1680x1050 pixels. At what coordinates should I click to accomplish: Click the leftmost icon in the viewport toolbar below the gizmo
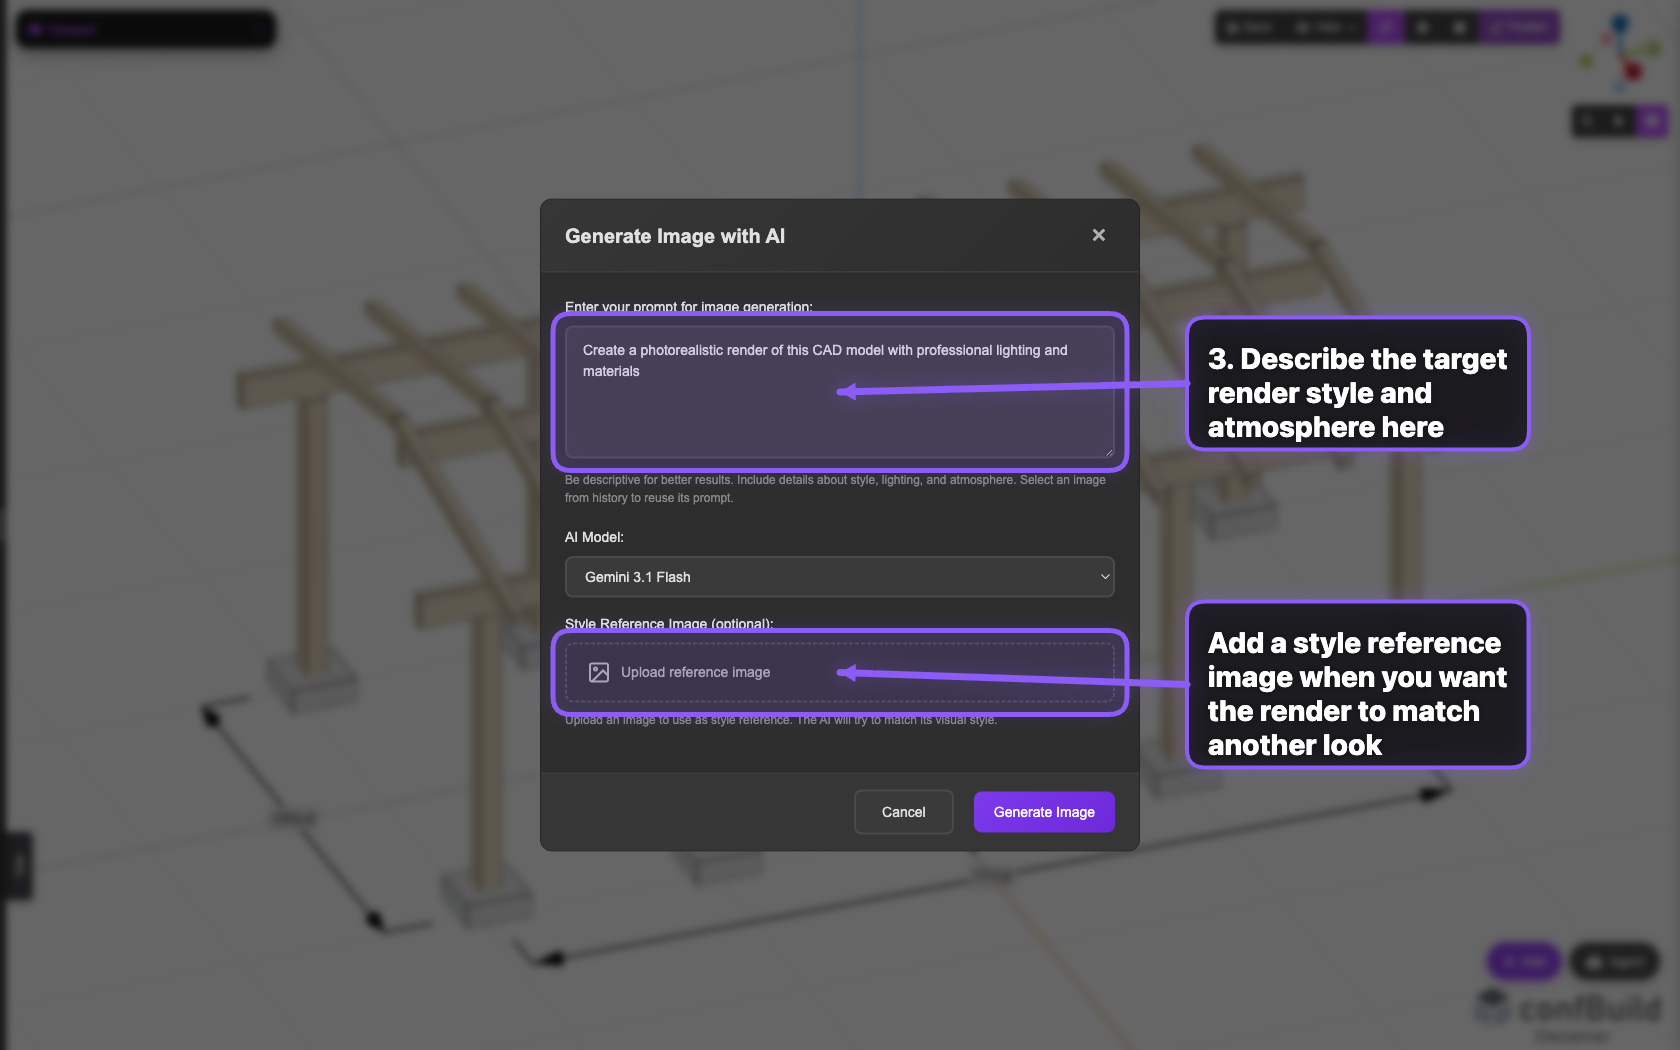(x=1587, y=121)
